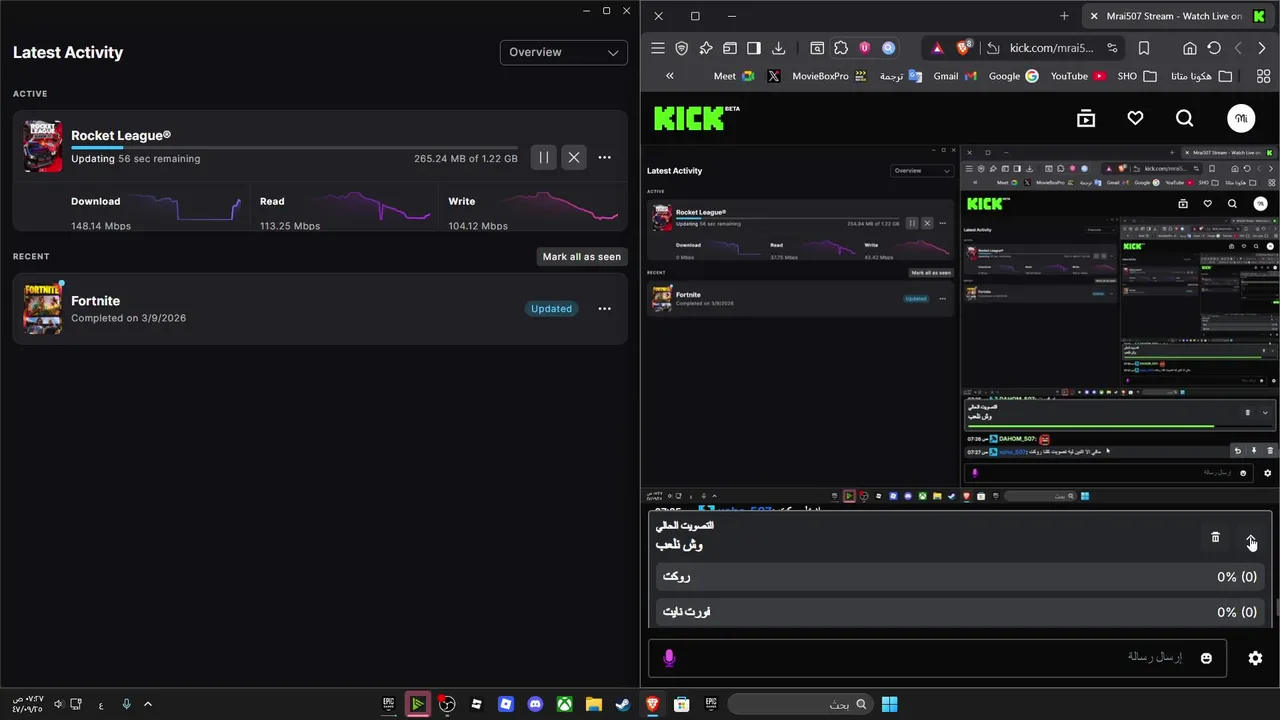Open Meet bookmark
Viewport: 1280px width, 720px height.
pyautogui.click(x=734, y=76)
